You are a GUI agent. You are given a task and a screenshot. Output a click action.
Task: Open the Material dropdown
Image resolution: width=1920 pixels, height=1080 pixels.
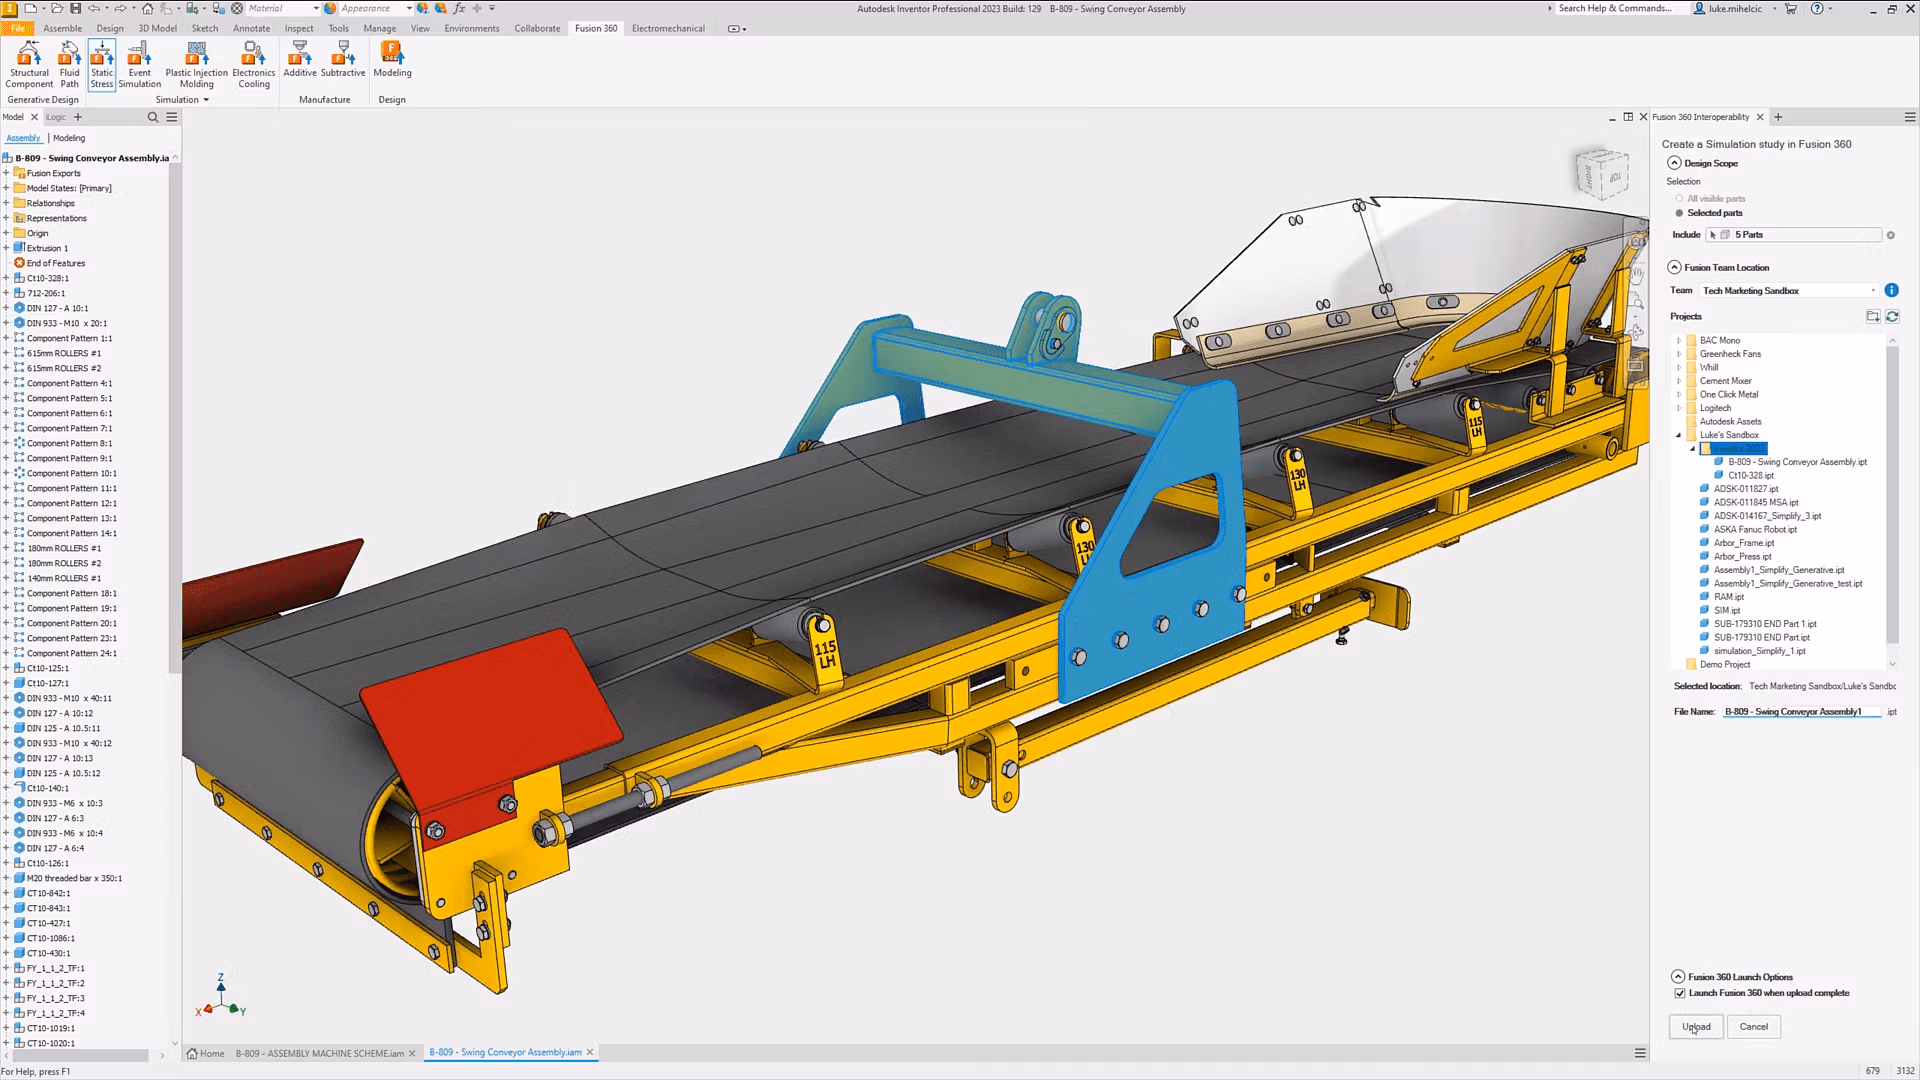point(316,8)
